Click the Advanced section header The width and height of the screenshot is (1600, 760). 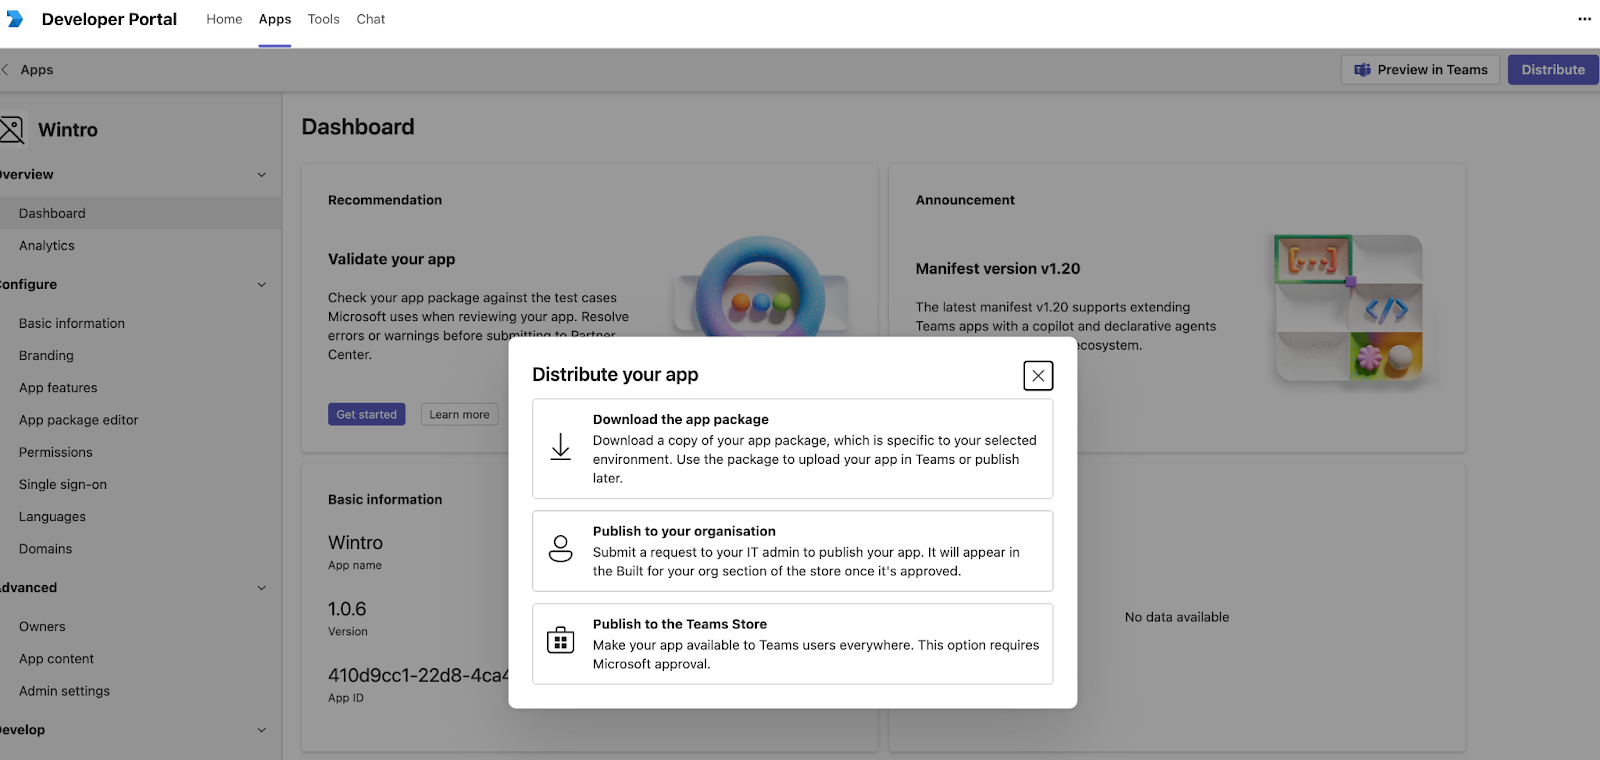coord(29,588)
